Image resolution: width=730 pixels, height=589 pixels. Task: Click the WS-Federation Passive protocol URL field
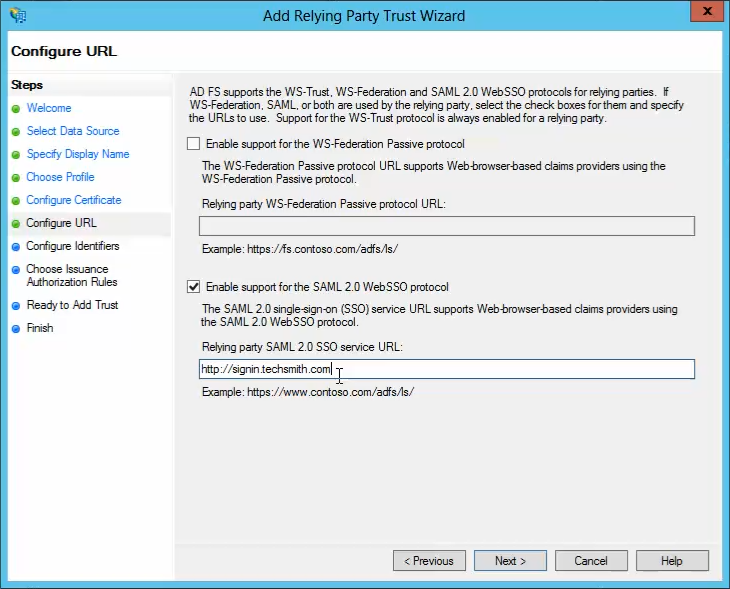447,226
